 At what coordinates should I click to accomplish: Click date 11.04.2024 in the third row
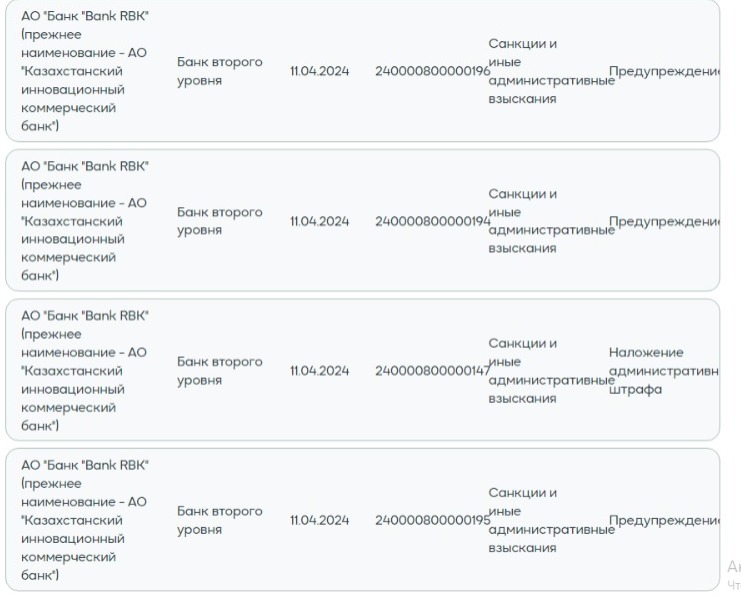tap(319, 371)
